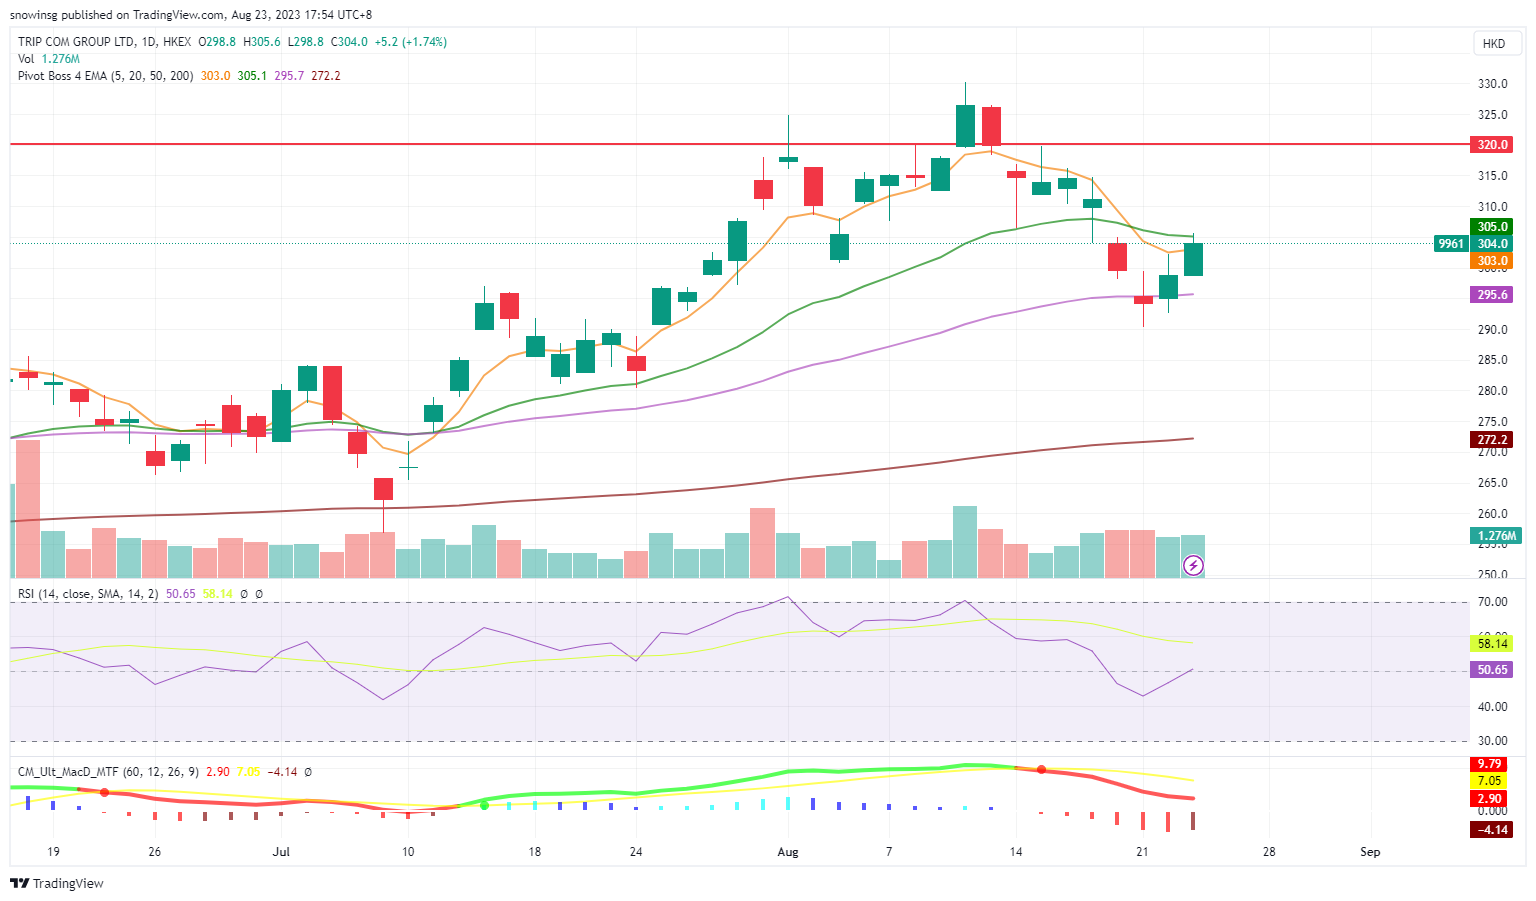This screenshot has height=901, width=1536.
Task: Select the red 320.0 price label
Action: point(1492,144)
